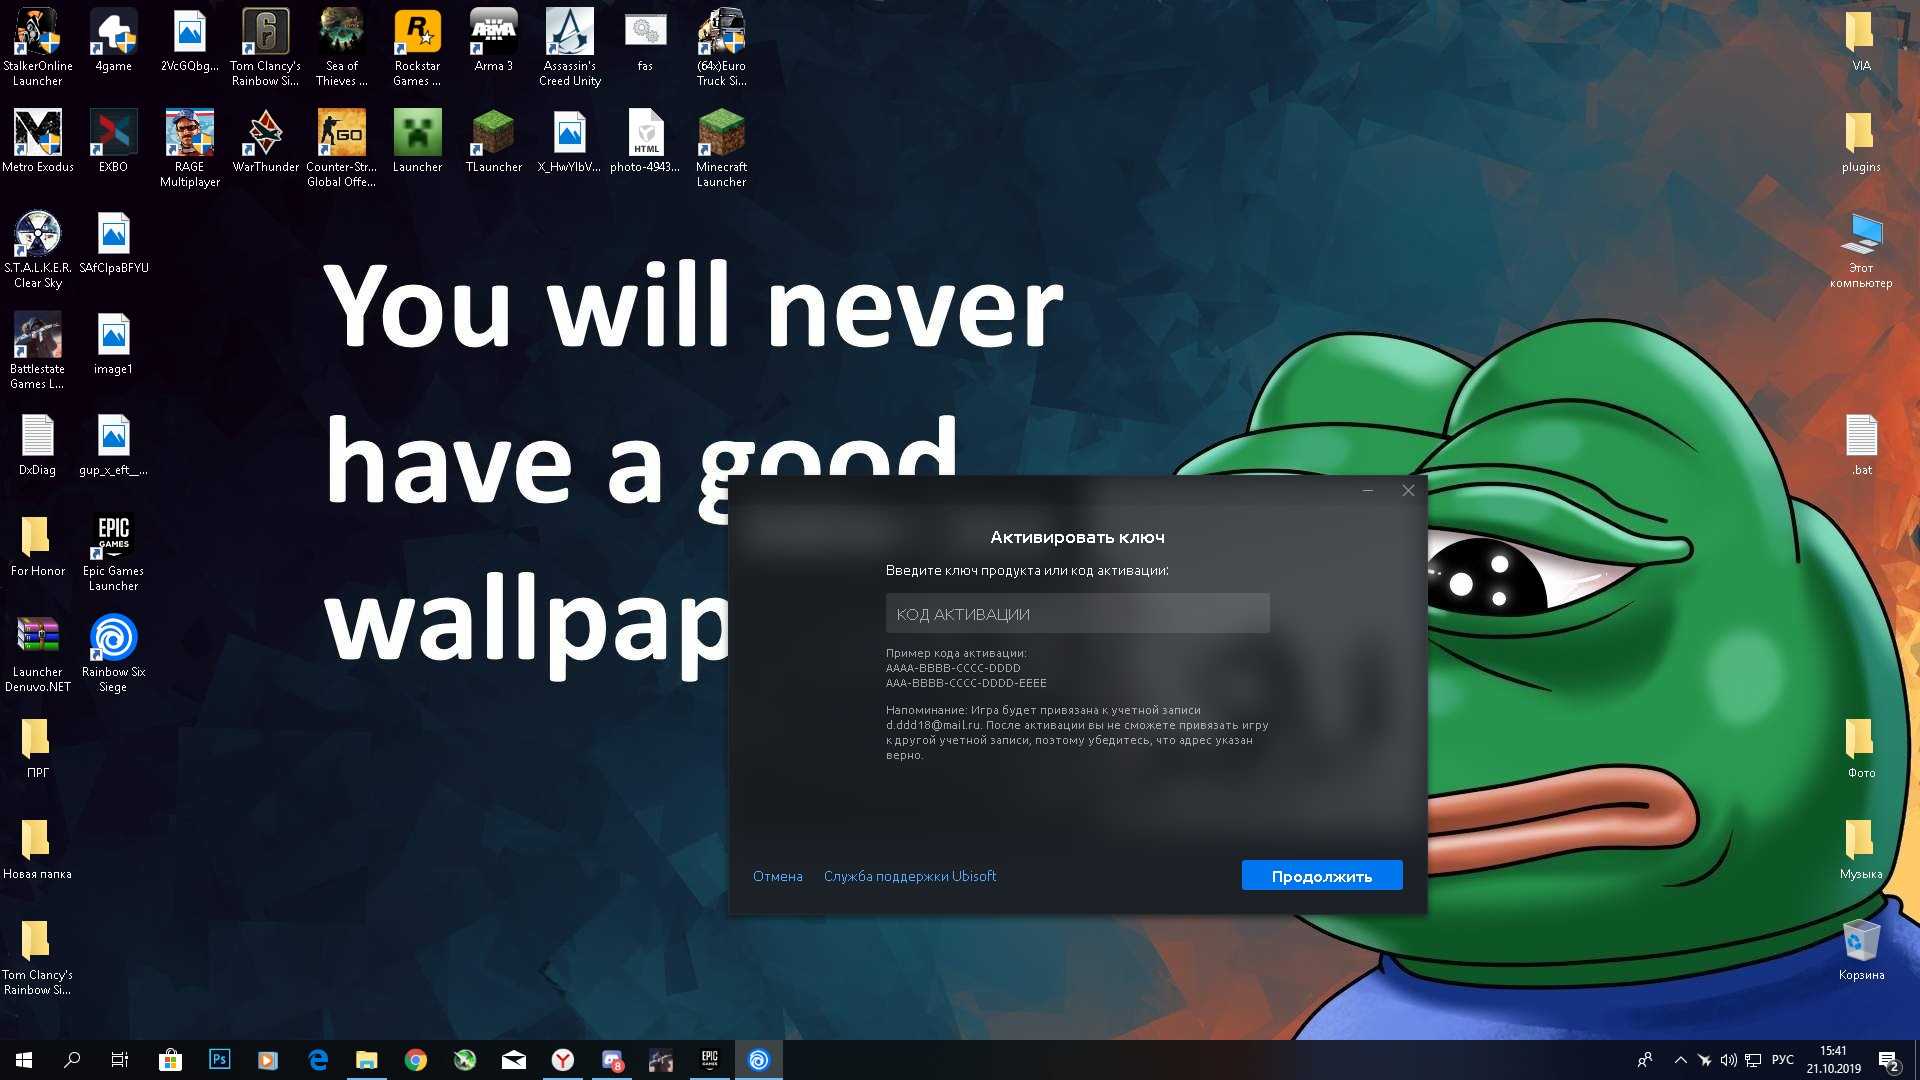This screenshot has height=1080, width=1920.
Task: Open RAGE Multiplayer icon
Action: pos(189,148)
